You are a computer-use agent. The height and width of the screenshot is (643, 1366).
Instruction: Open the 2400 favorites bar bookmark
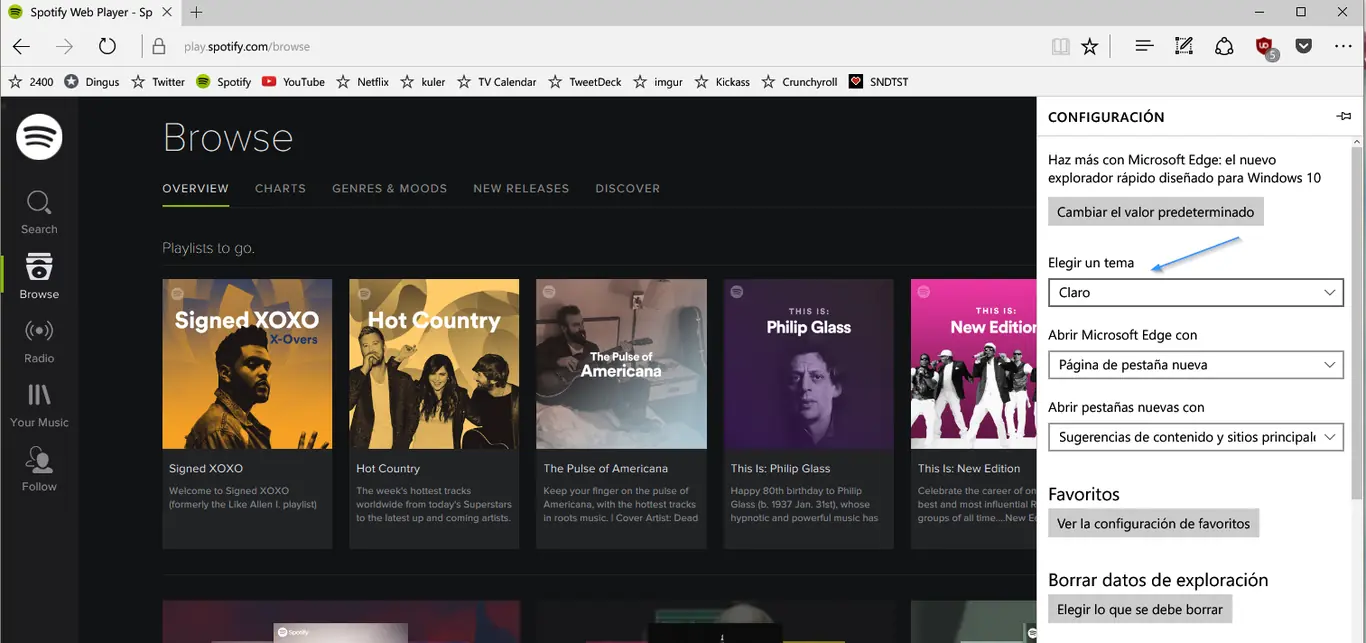pyautogui.click(x=31, y=82)
